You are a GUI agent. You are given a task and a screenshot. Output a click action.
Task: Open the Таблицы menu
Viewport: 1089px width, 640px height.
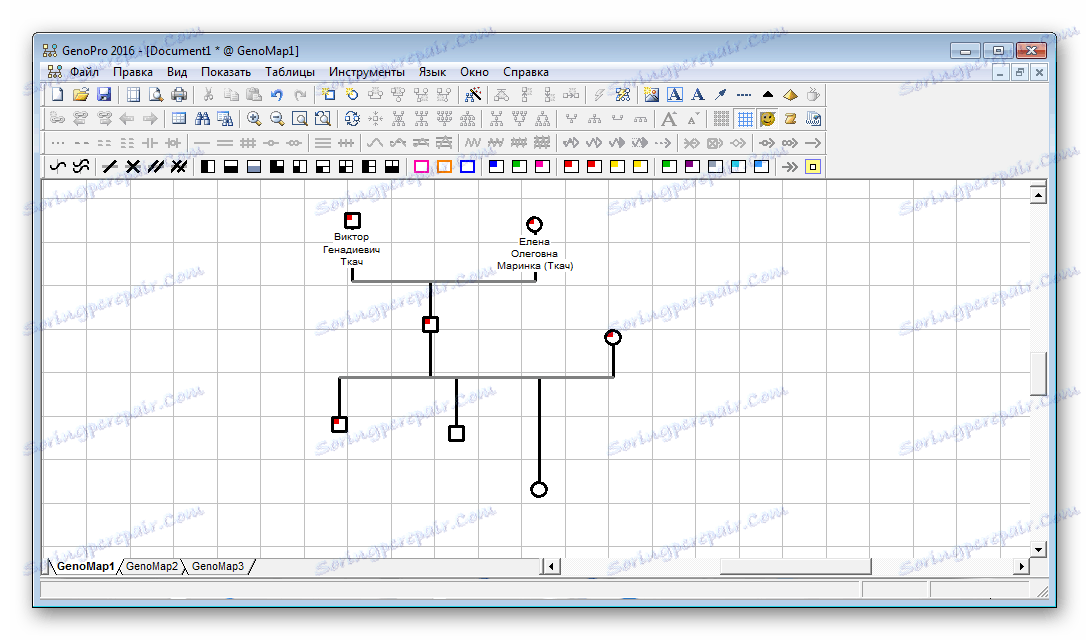click(290, 72)
